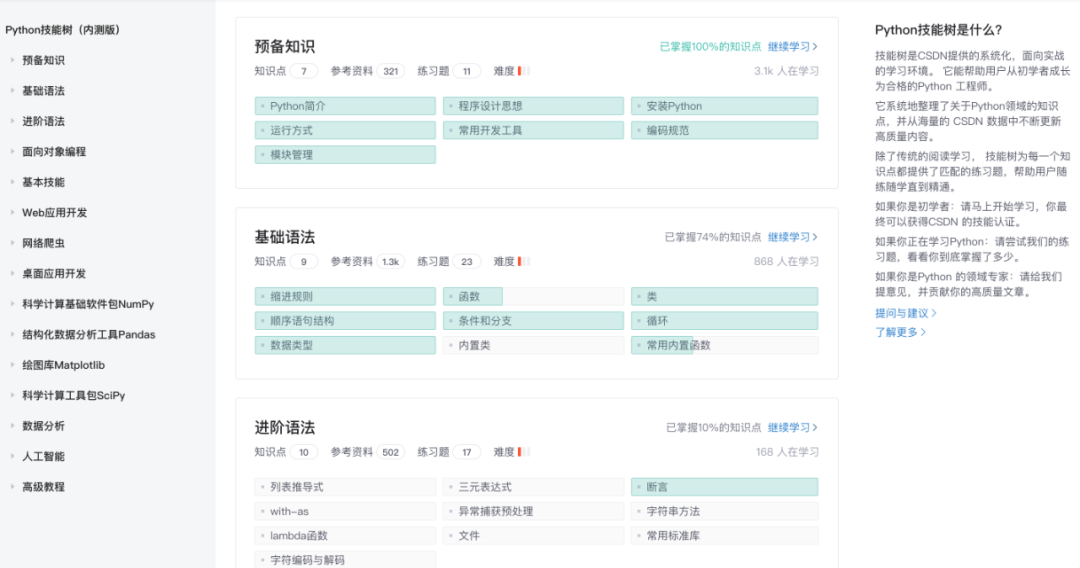
Task: Select the 类 knowledge point
Action: (725, 297)
